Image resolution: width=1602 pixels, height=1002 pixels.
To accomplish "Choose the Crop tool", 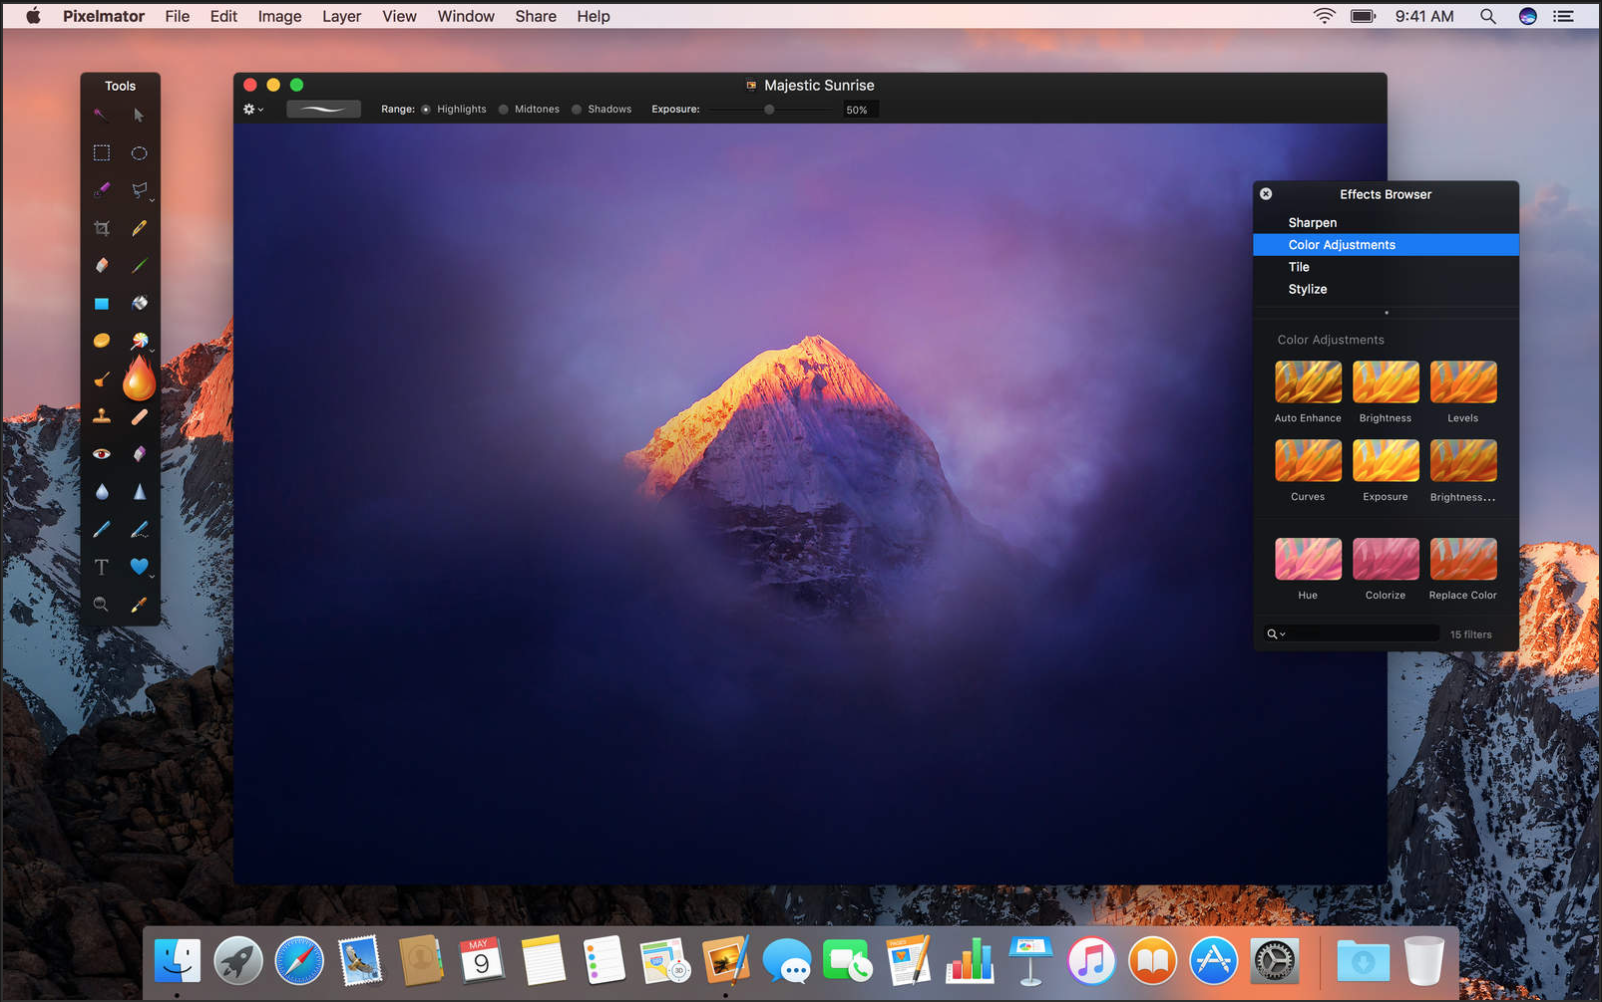I will point(101,228).
